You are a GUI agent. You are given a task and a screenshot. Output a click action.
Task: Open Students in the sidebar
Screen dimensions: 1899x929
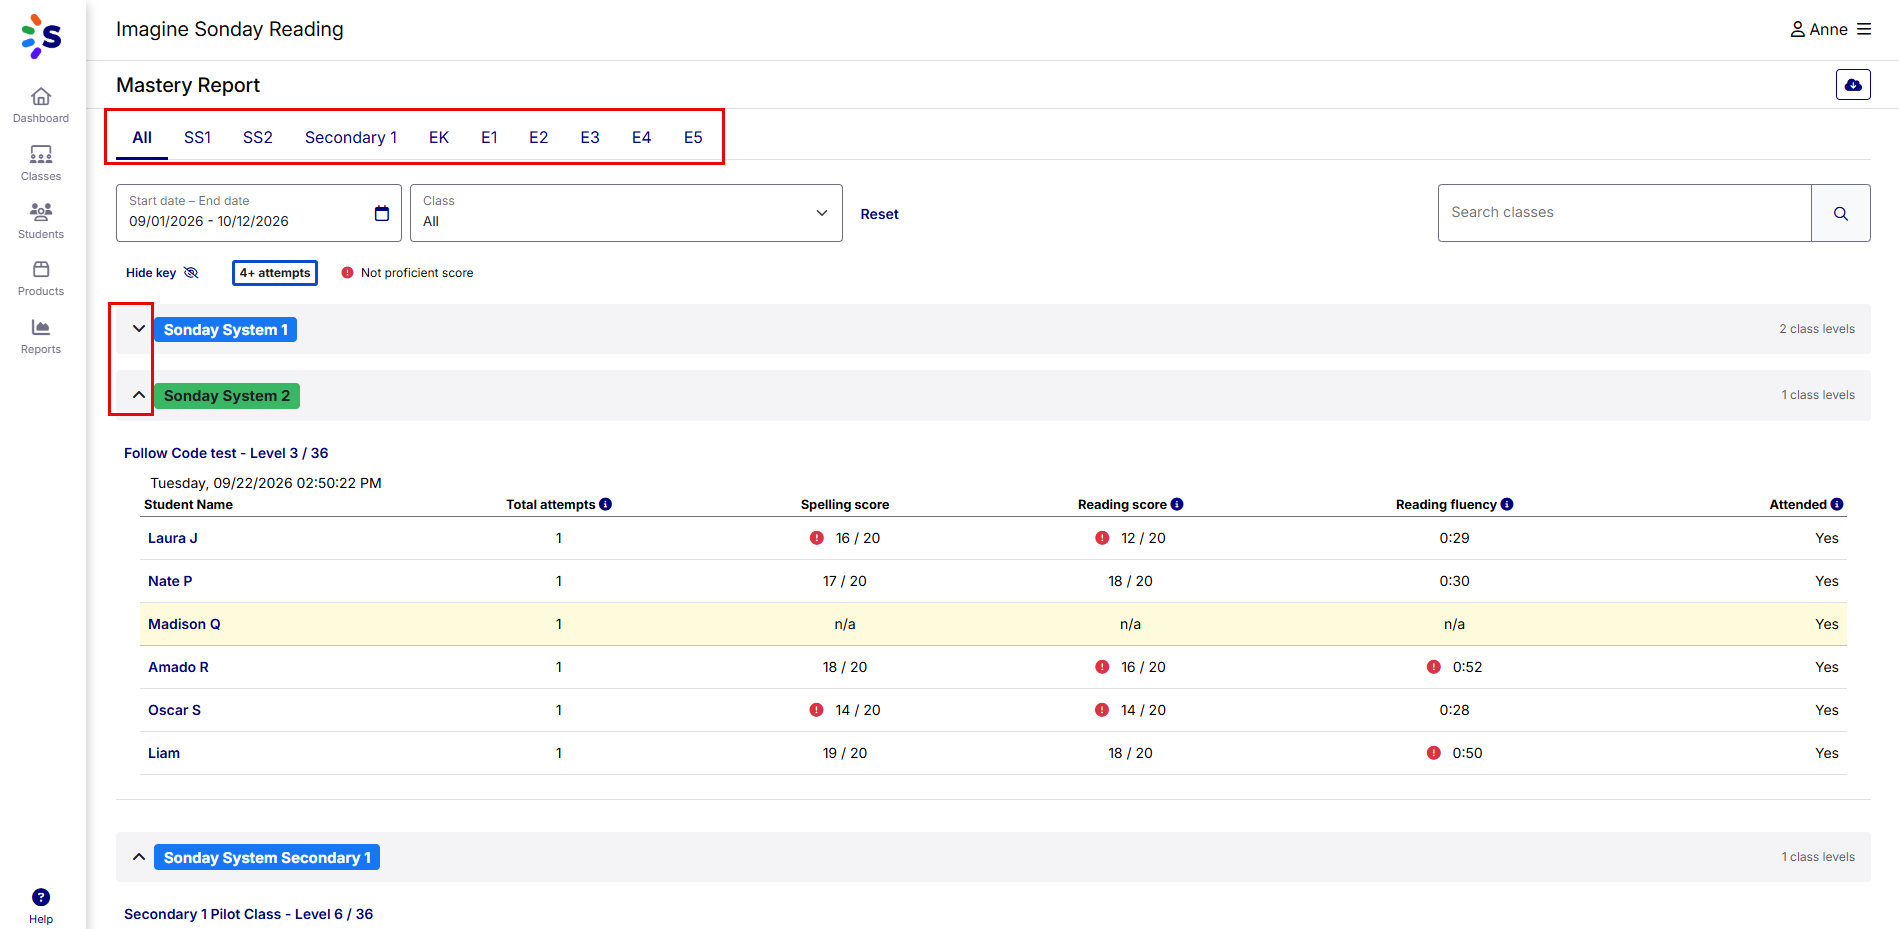41,221
